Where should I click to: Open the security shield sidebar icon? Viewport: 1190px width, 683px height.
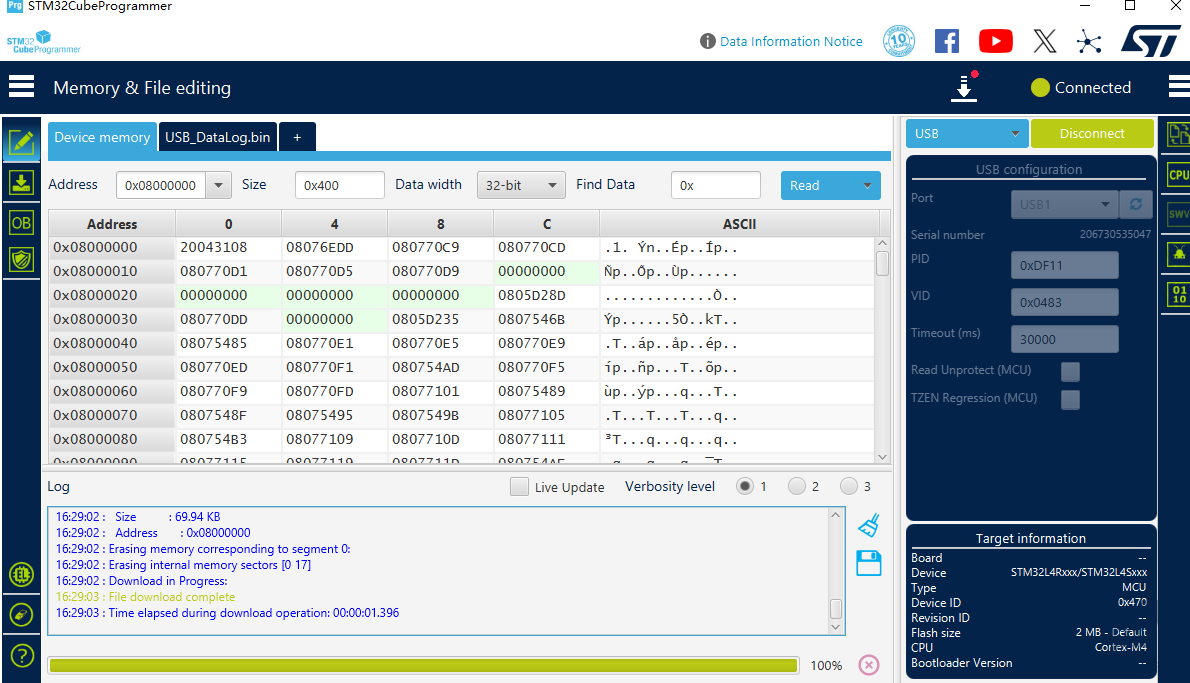(21, 260)
